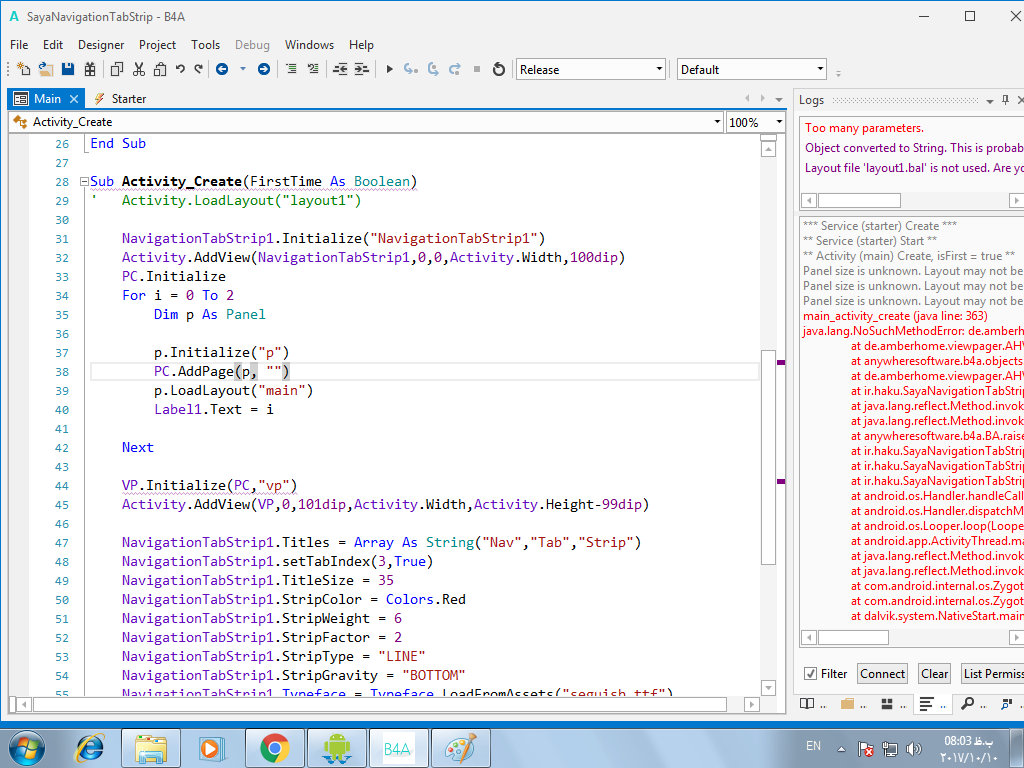Open the Quick Search magnifier tab
This screenshot has width=1024, height=768.
(967, 704)
